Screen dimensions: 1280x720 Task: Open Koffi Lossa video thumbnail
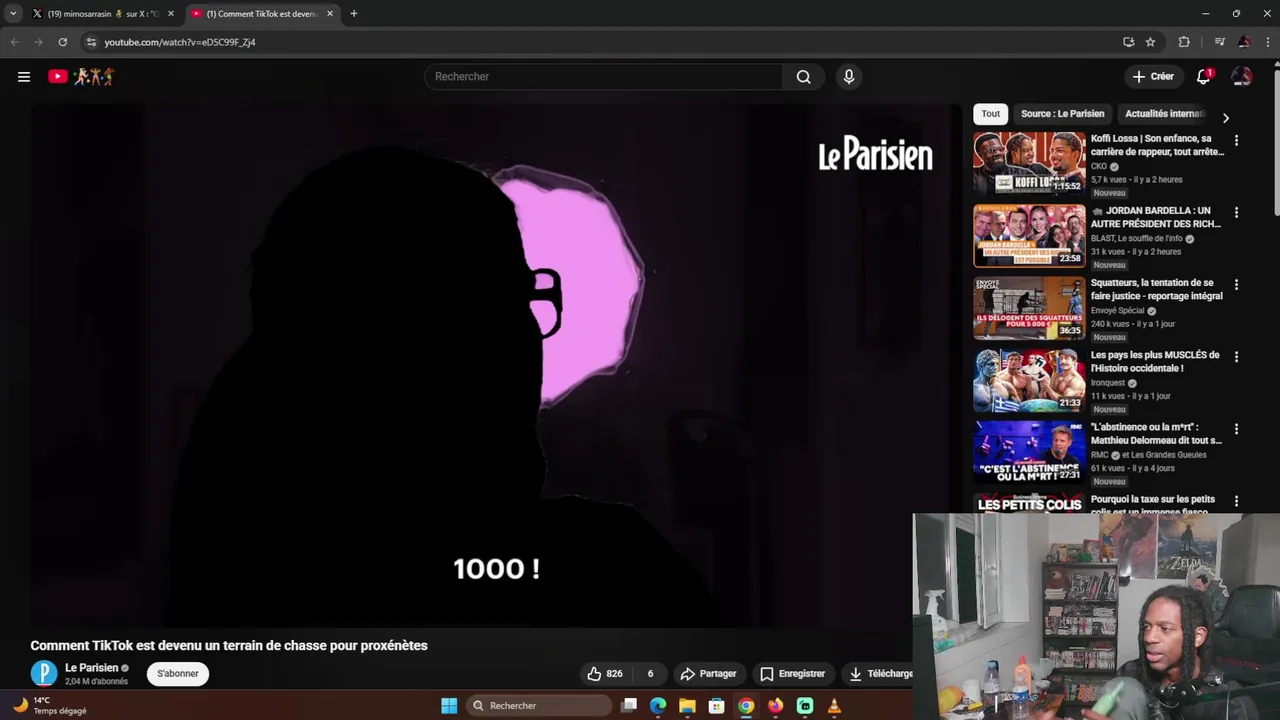pyautogui.click(x=1029, y=163)
